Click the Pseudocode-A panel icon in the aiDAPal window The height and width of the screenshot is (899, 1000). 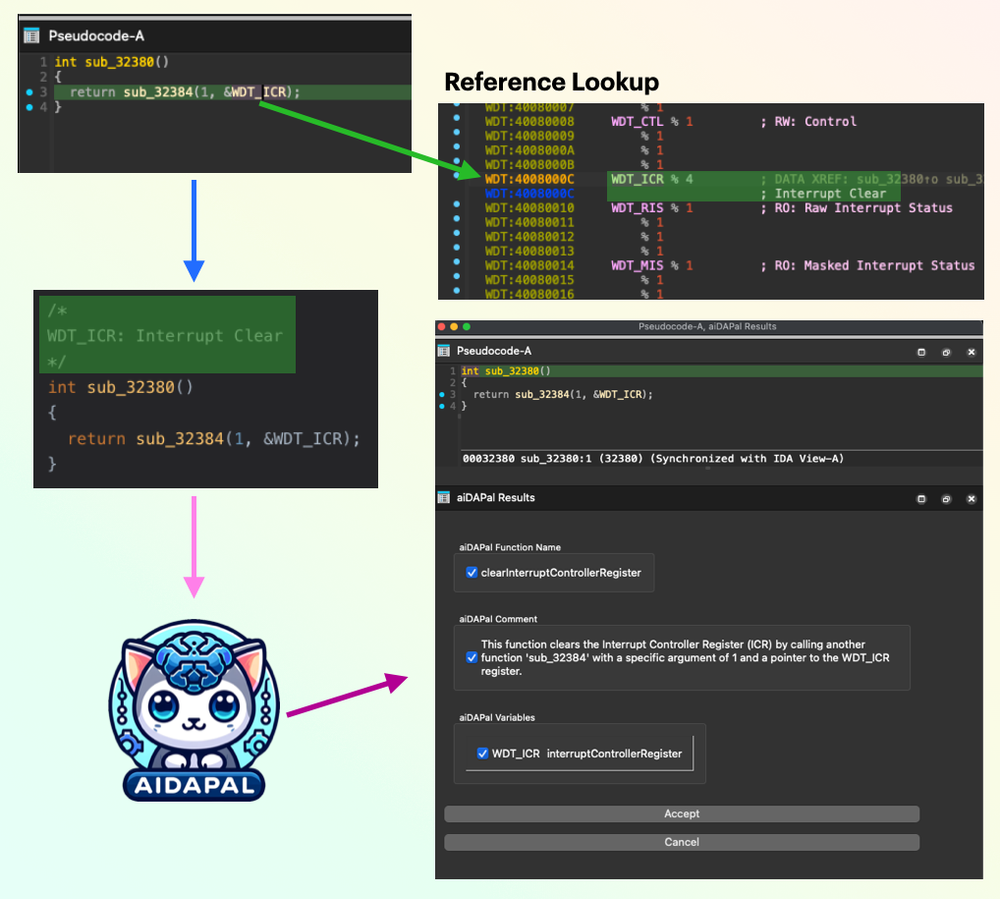point(444,351)
